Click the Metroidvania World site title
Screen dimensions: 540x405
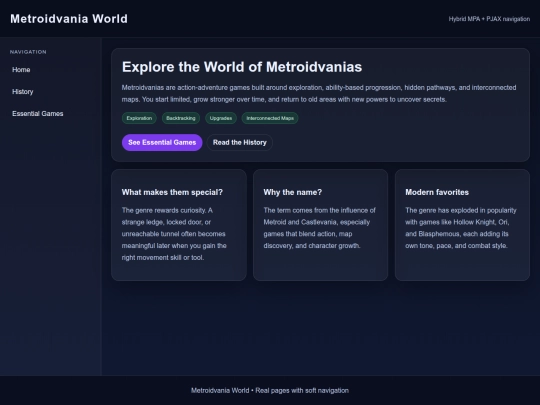tap(69, 19)
